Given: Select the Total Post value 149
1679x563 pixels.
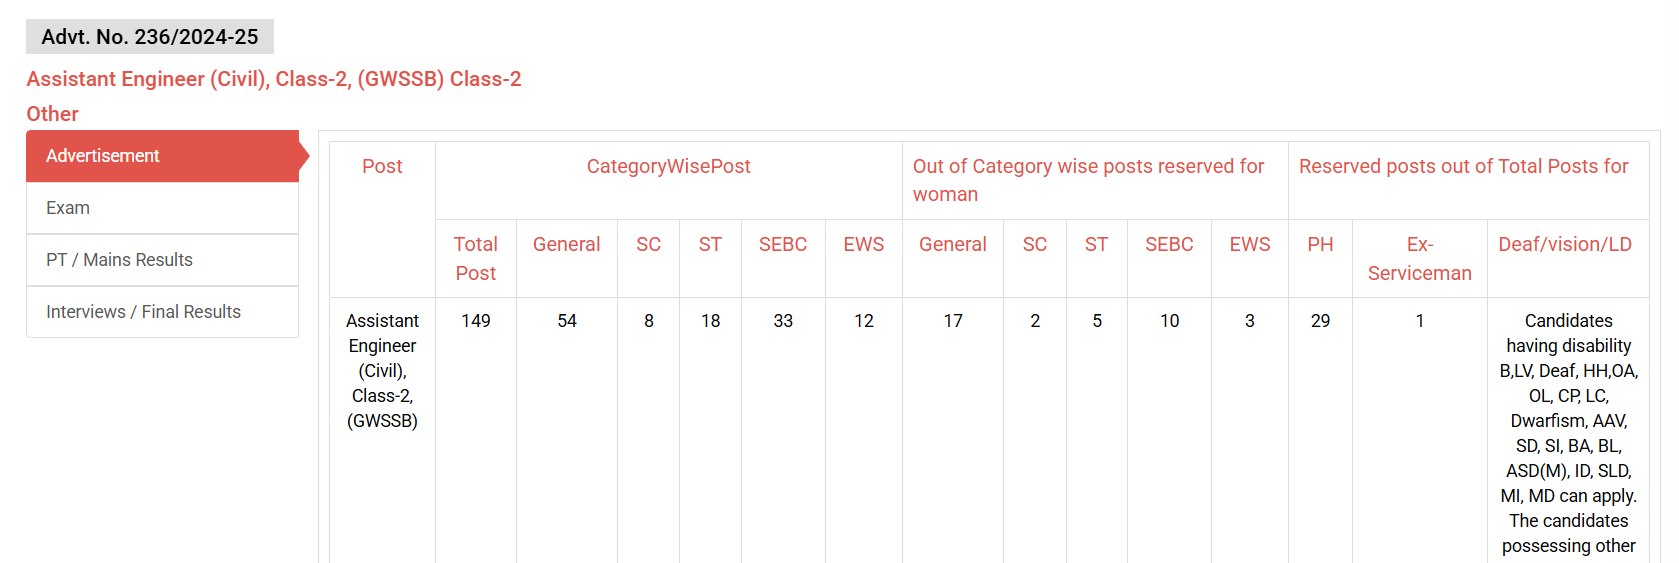Looking at the screenshot, I should (x=476, y=321).
